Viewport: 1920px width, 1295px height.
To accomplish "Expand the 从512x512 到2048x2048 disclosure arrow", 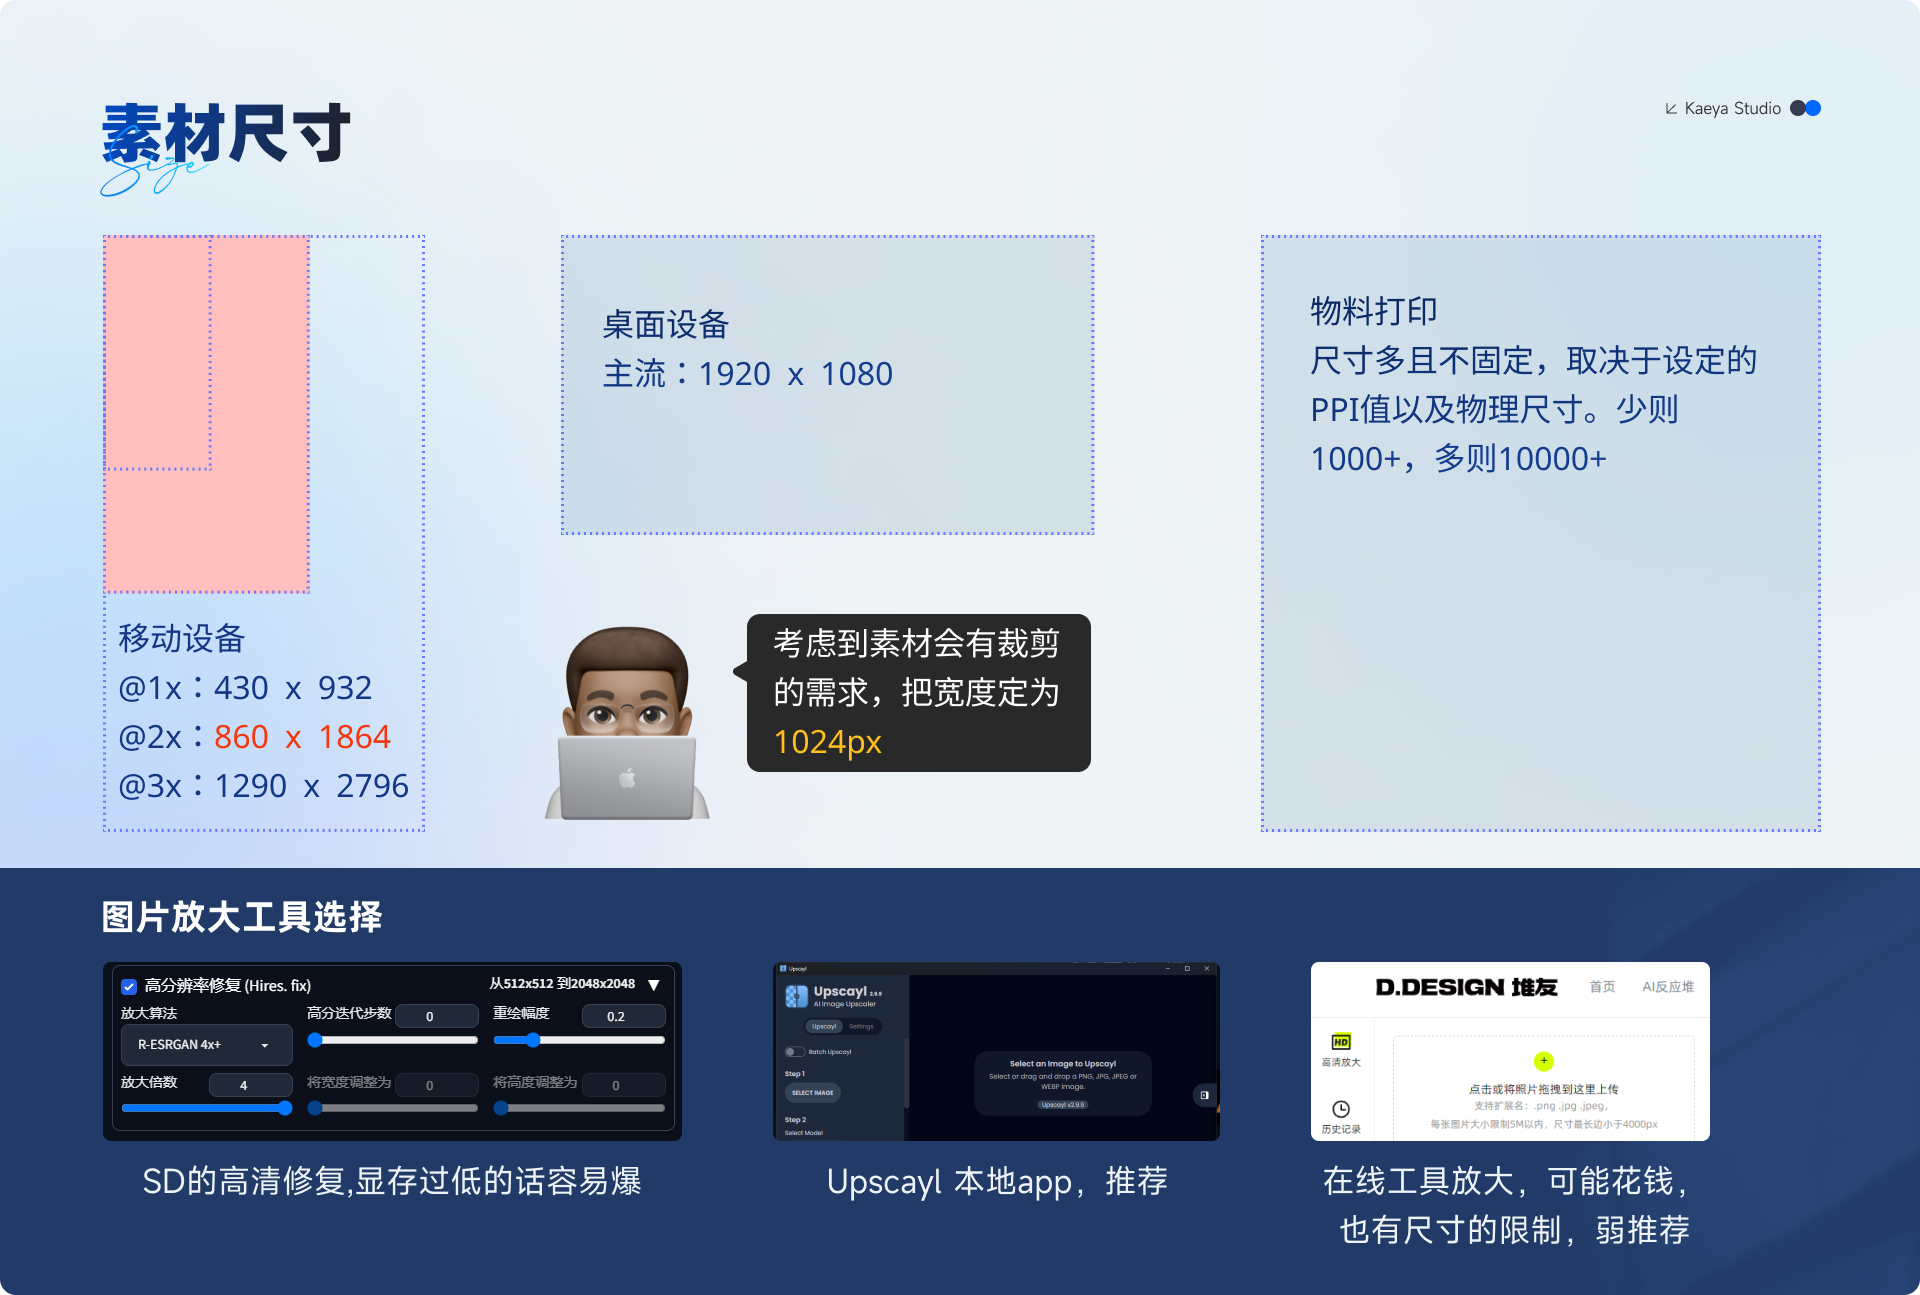I will pos(655,984).
